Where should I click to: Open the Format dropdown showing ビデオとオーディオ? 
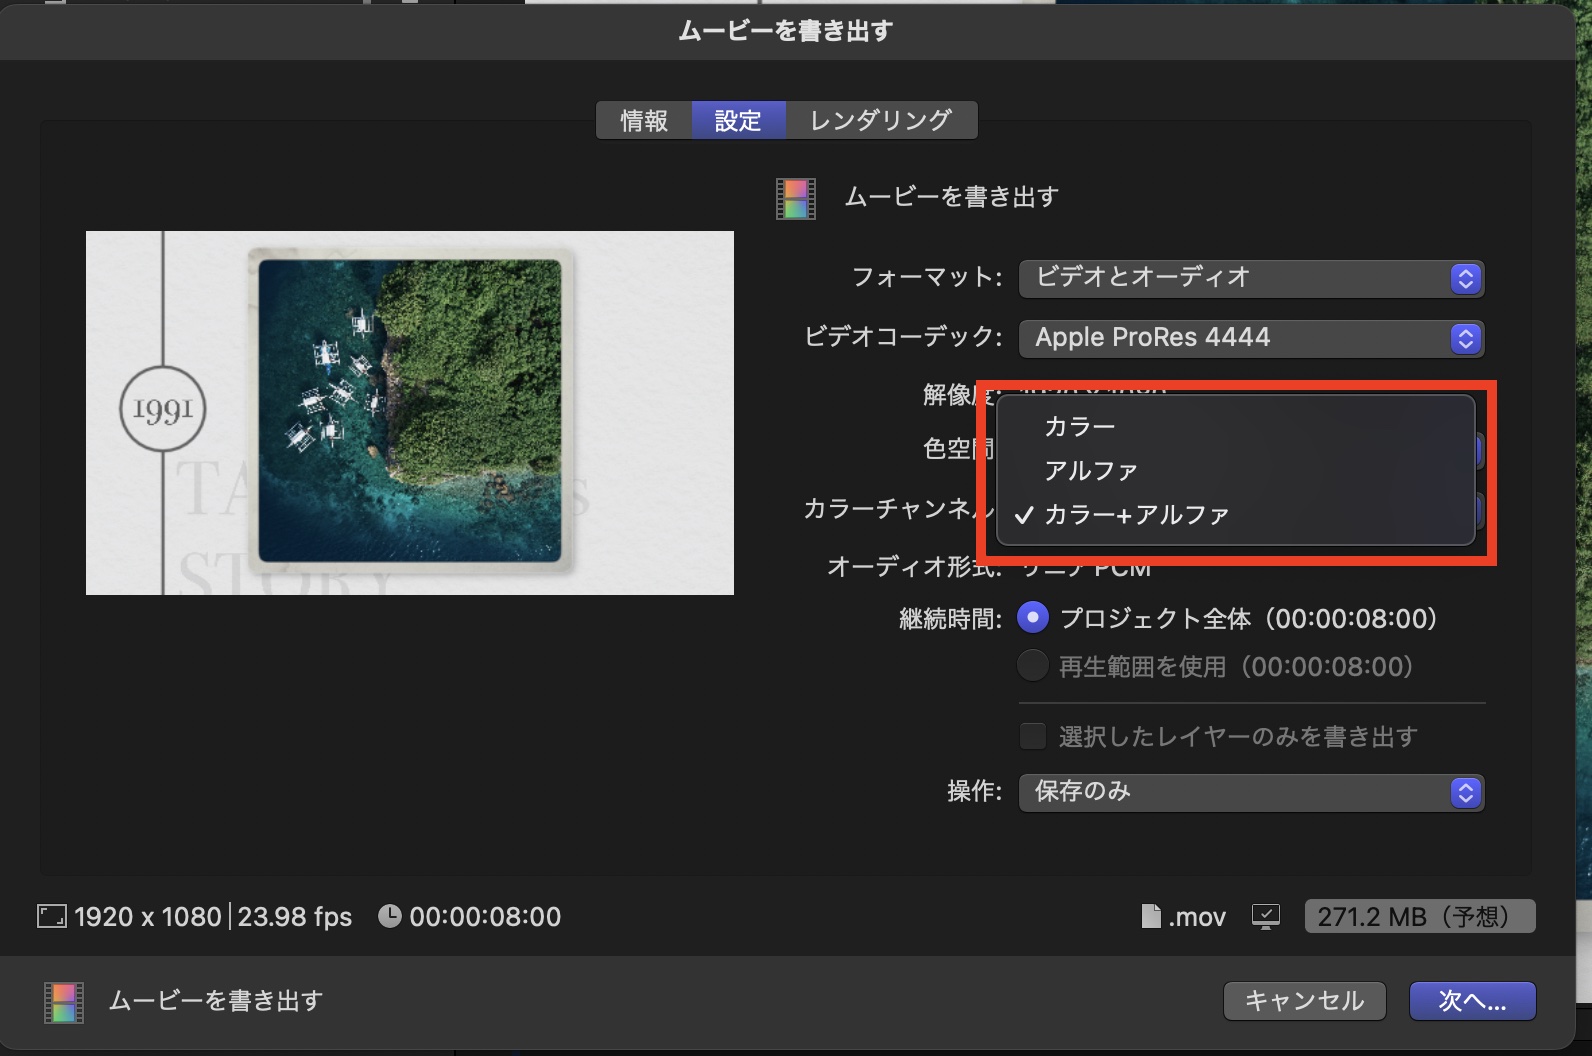(x=1250, y=278)
